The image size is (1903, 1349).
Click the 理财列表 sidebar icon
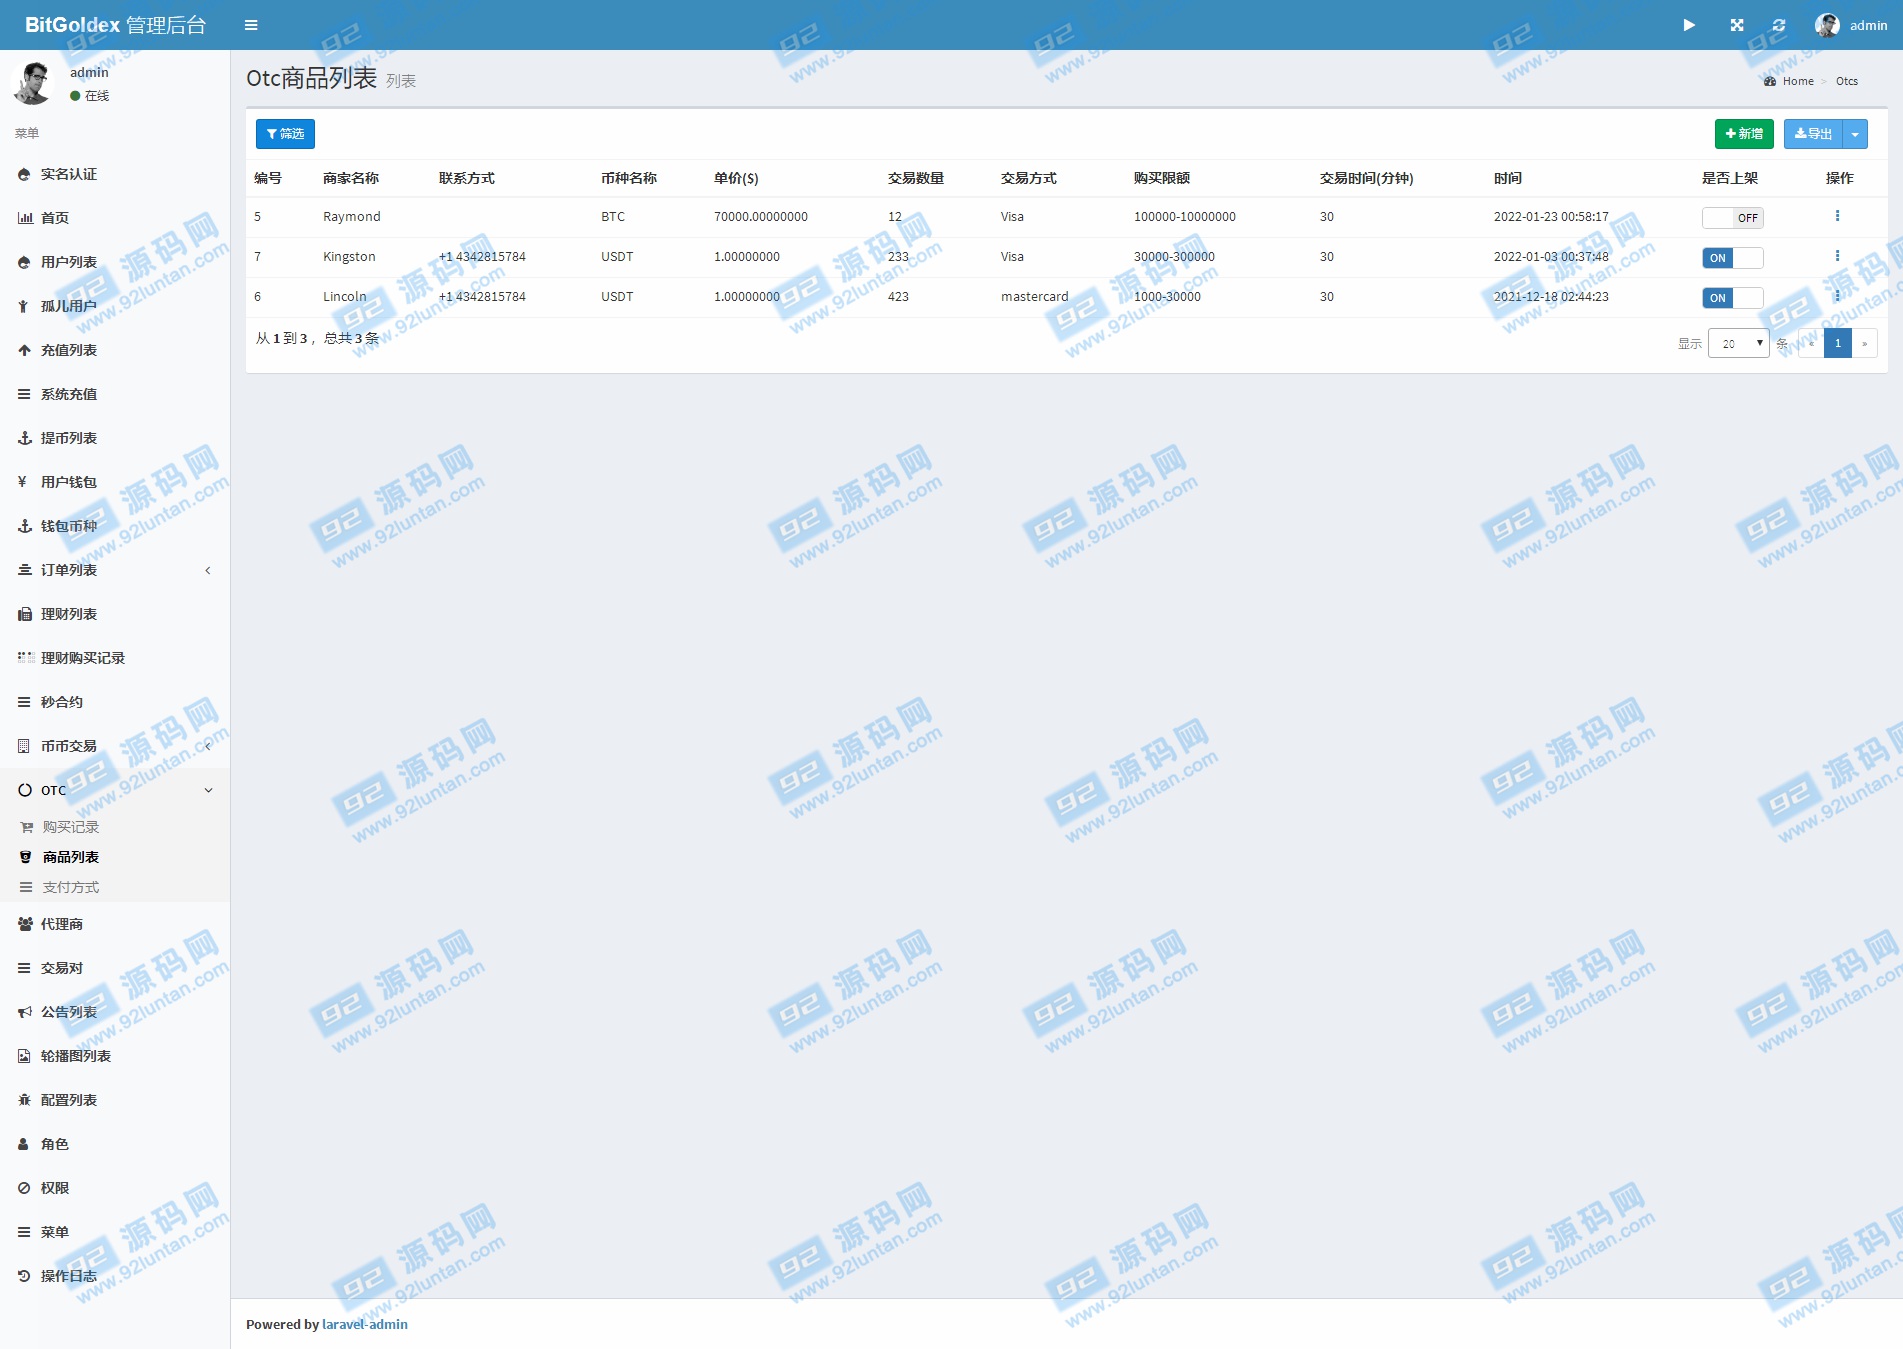[24, 614]
